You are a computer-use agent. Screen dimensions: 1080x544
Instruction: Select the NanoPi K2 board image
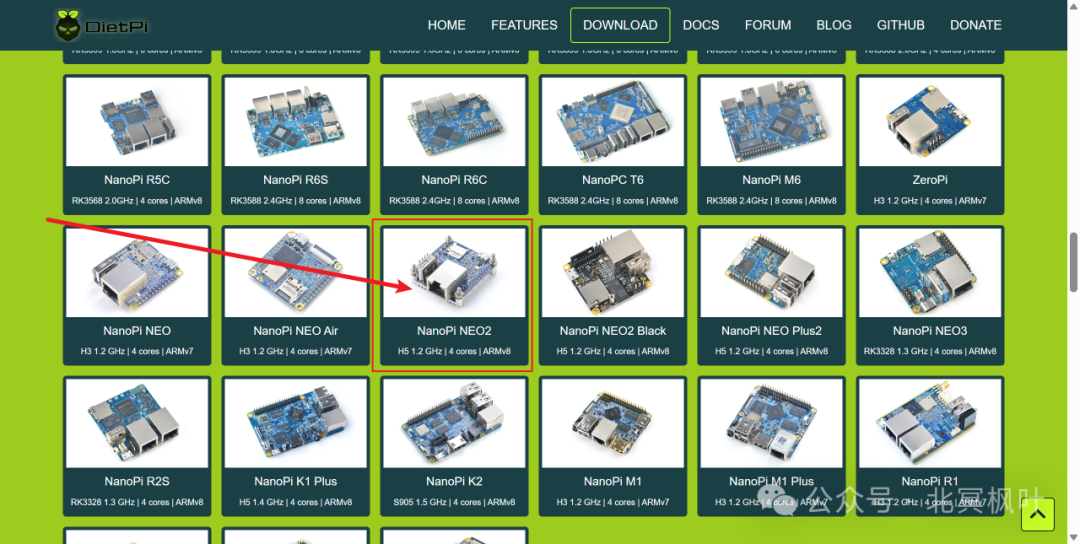[x=454, y=423]
